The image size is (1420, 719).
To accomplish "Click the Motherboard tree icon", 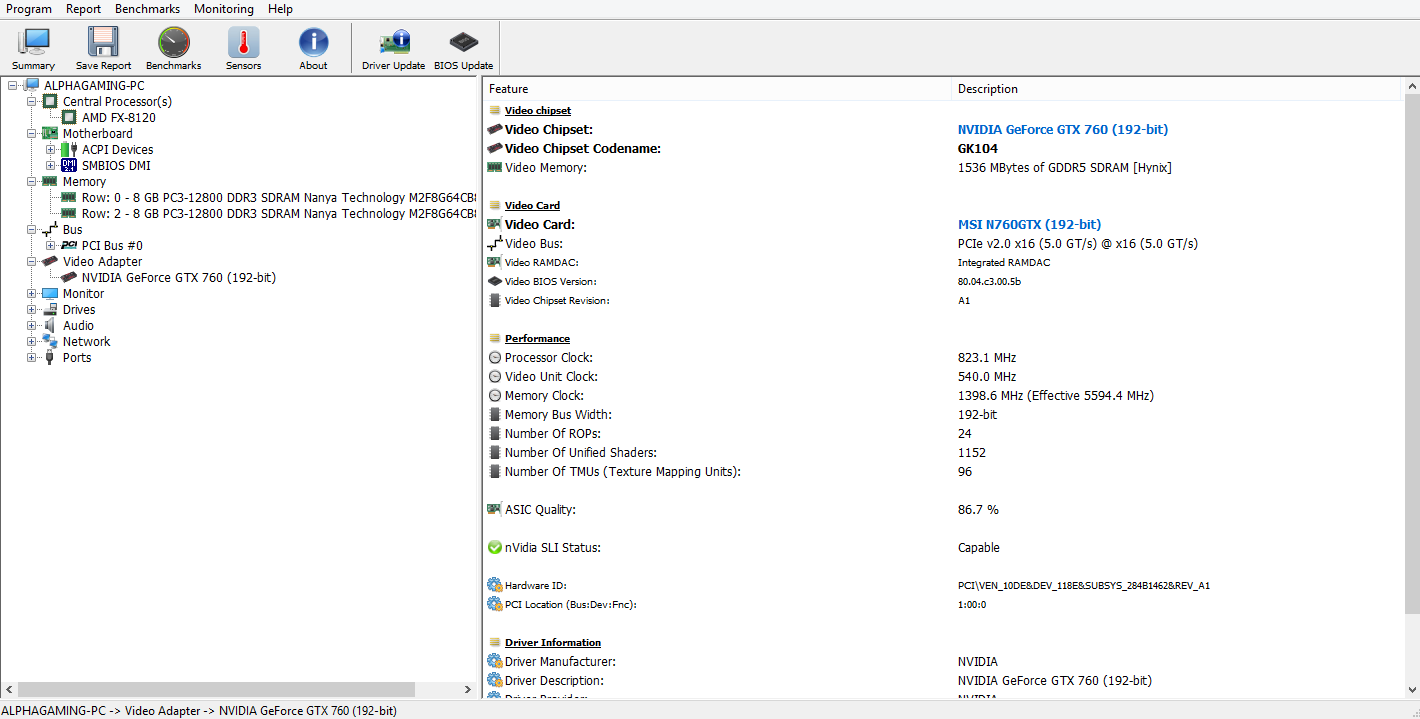I will pos(50,133).
